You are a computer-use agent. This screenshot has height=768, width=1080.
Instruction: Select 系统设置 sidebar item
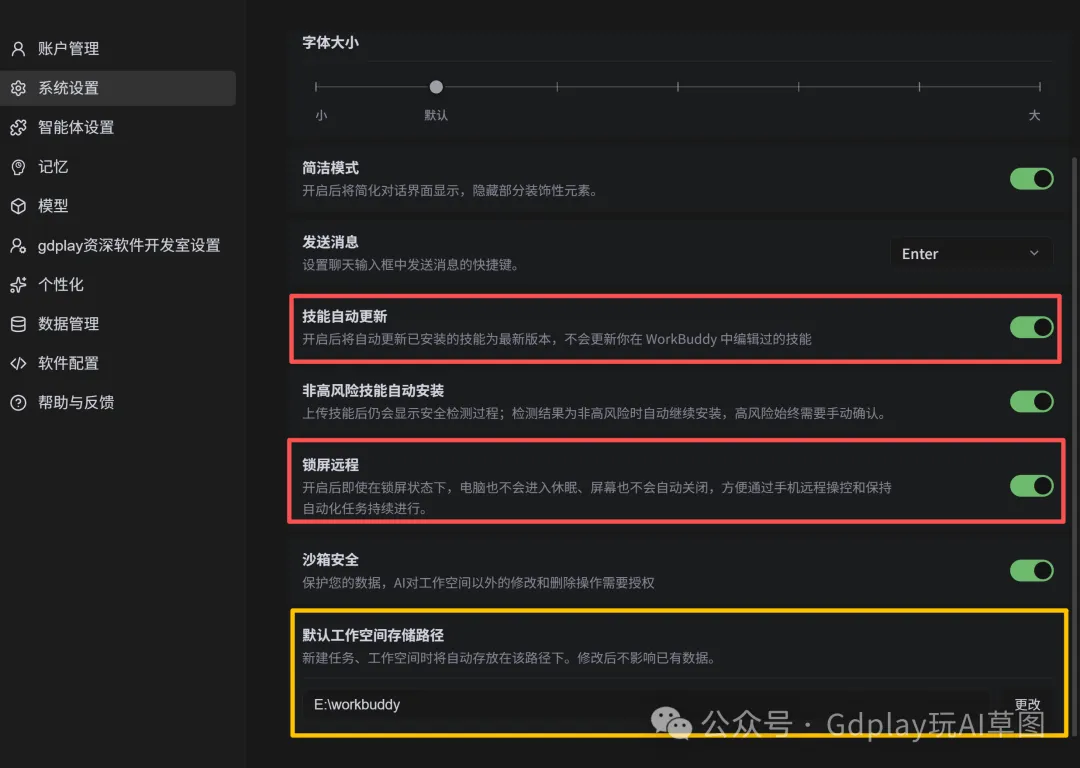click(118, 88)
